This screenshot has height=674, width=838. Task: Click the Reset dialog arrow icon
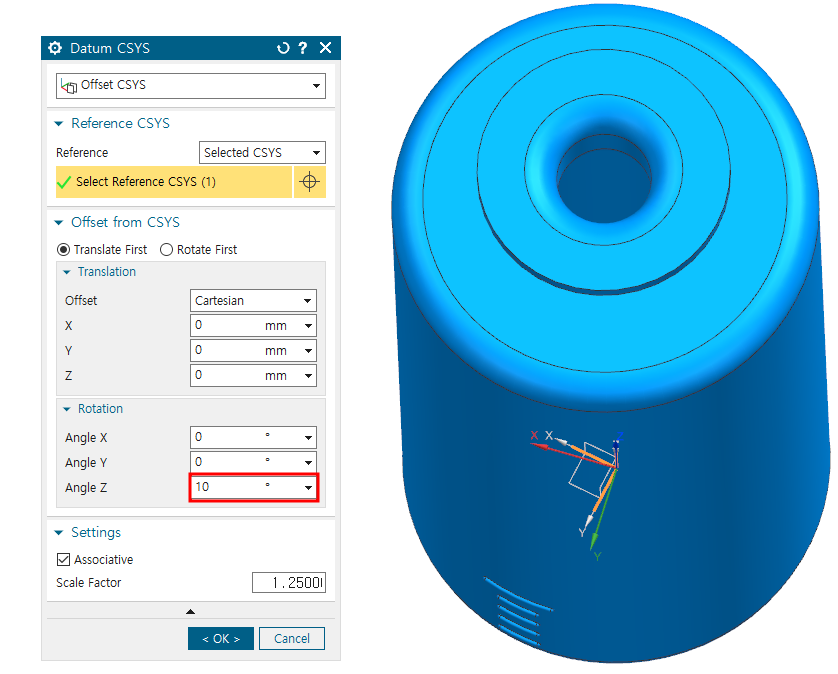[x=283, y=48]
